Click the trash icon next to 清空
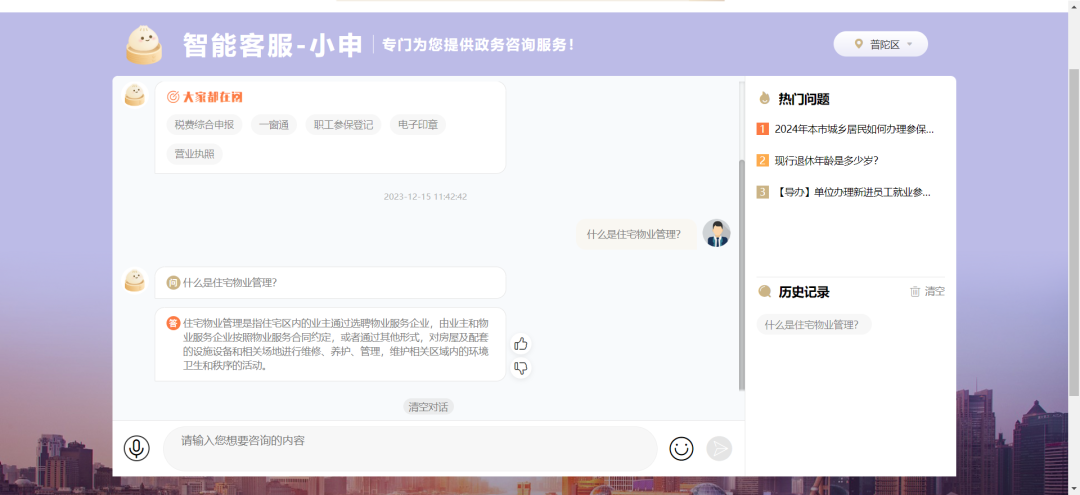This screenshot has height=495, width=1080. [915, 292]
